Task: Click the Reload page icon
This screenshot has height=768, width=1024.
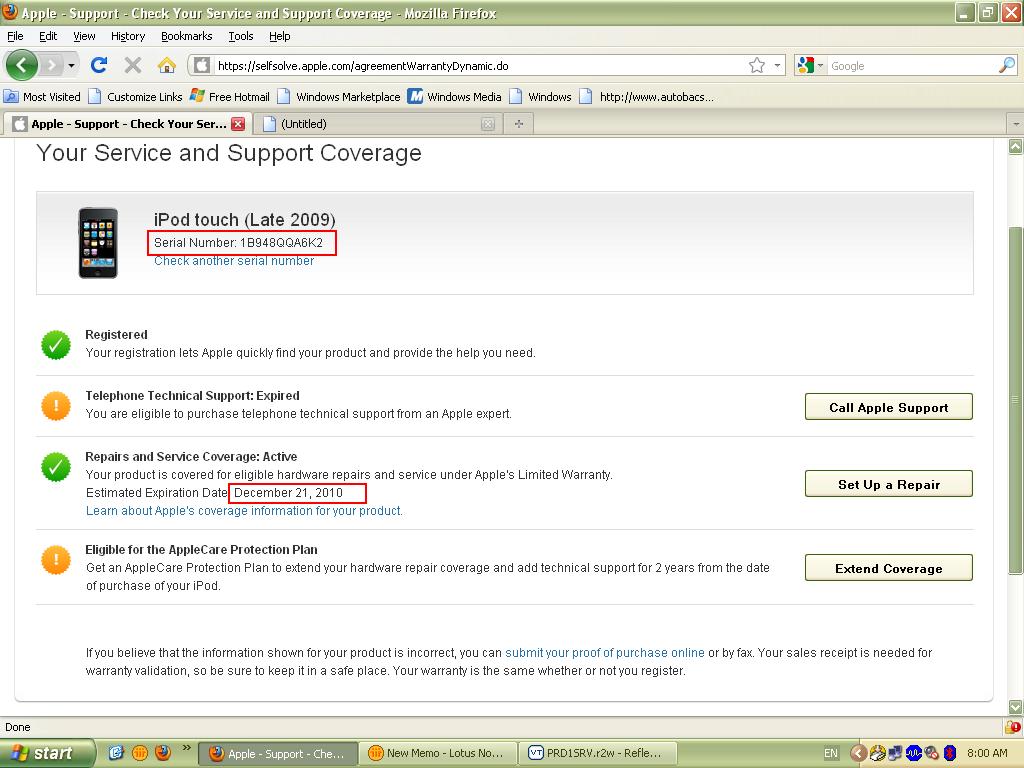Action: click(98, 66)
